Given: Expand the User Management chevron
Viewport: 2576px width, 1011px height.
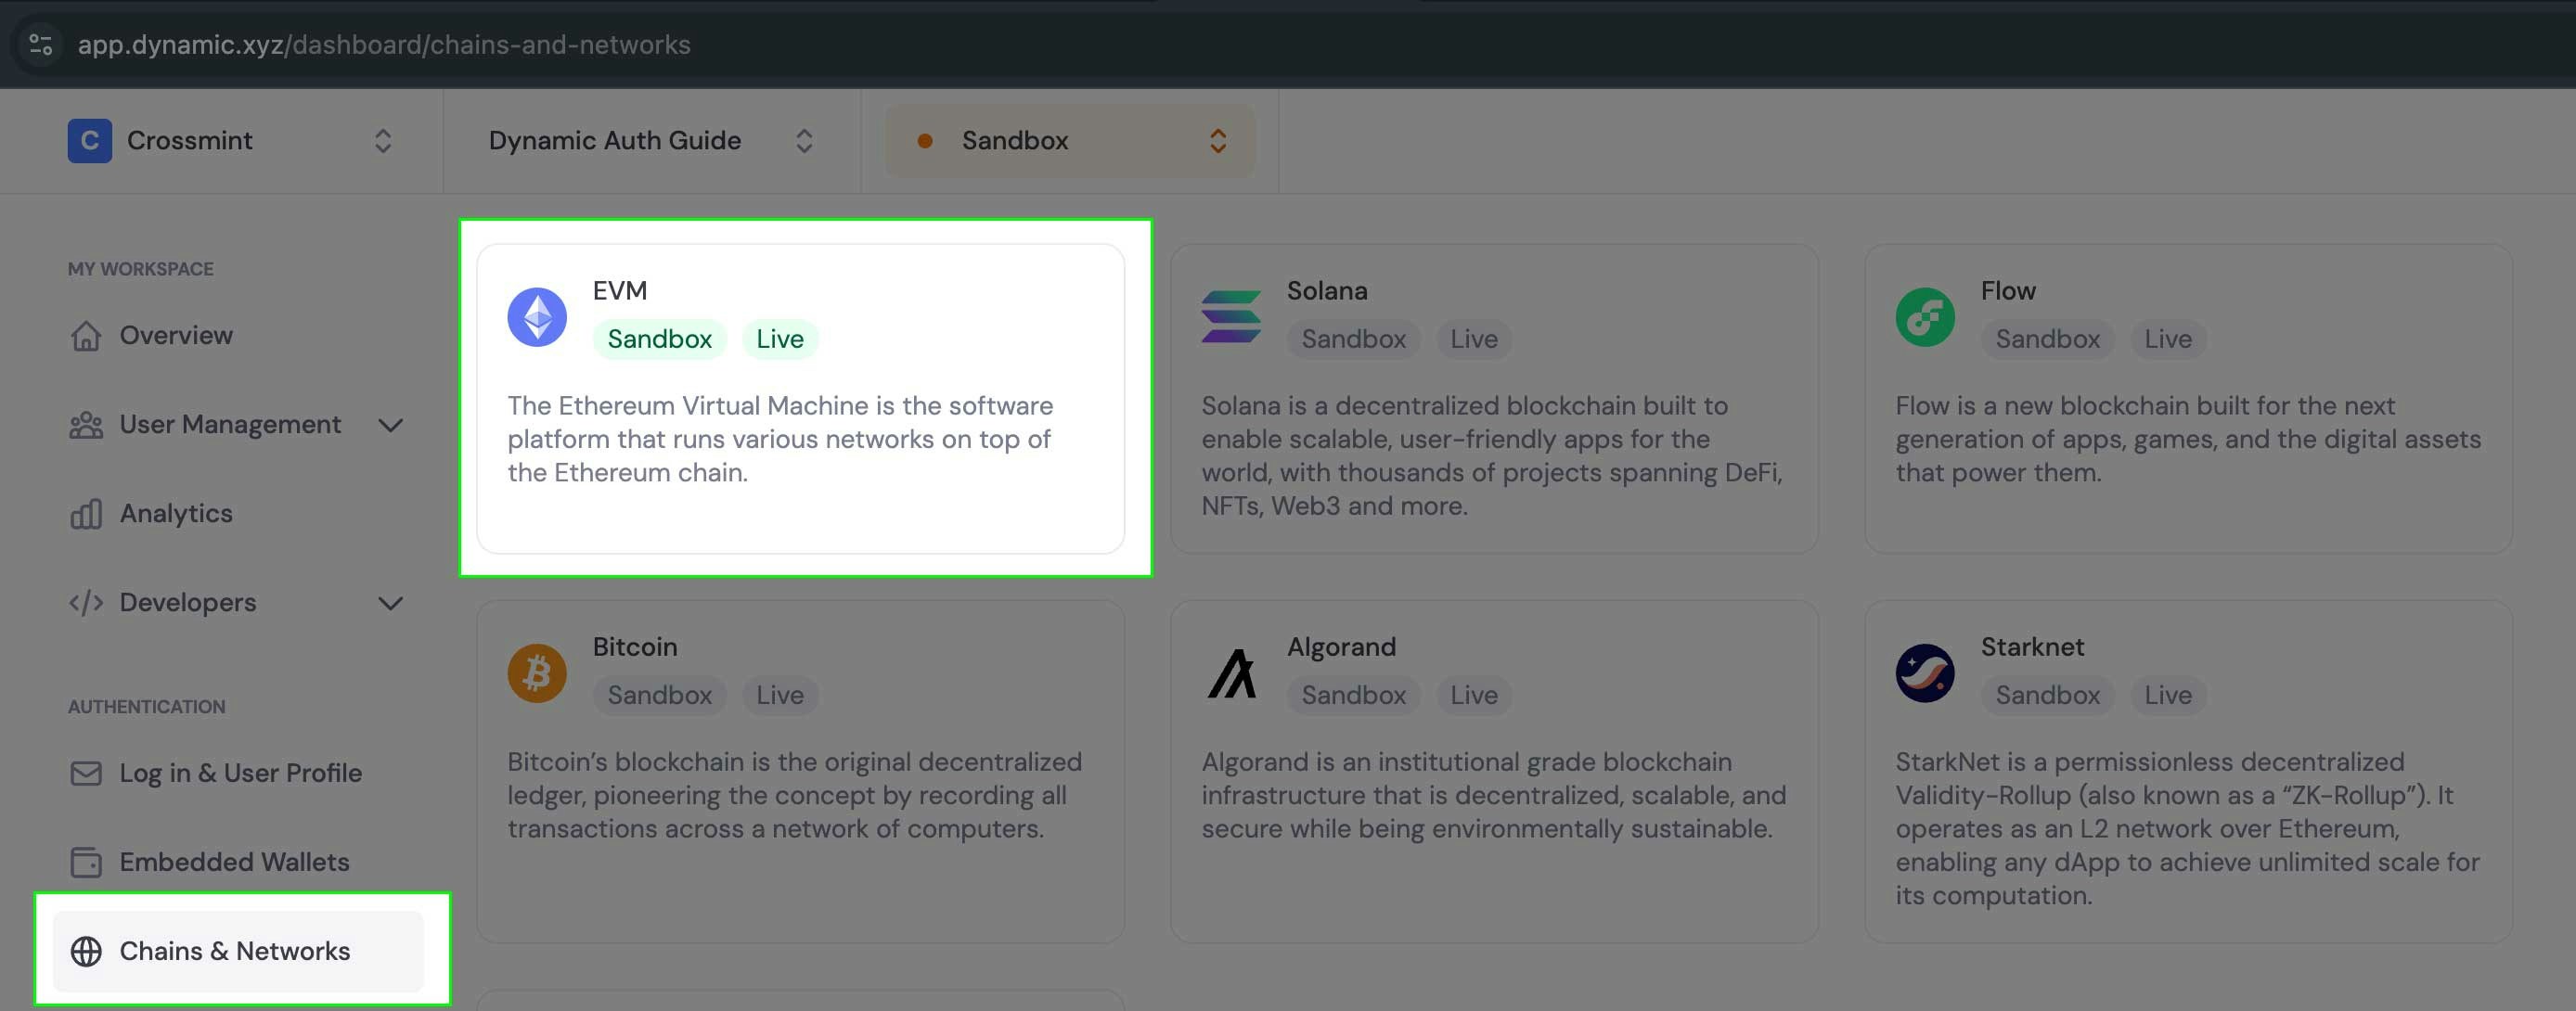Looking at the screenshot, I should 391,425.
